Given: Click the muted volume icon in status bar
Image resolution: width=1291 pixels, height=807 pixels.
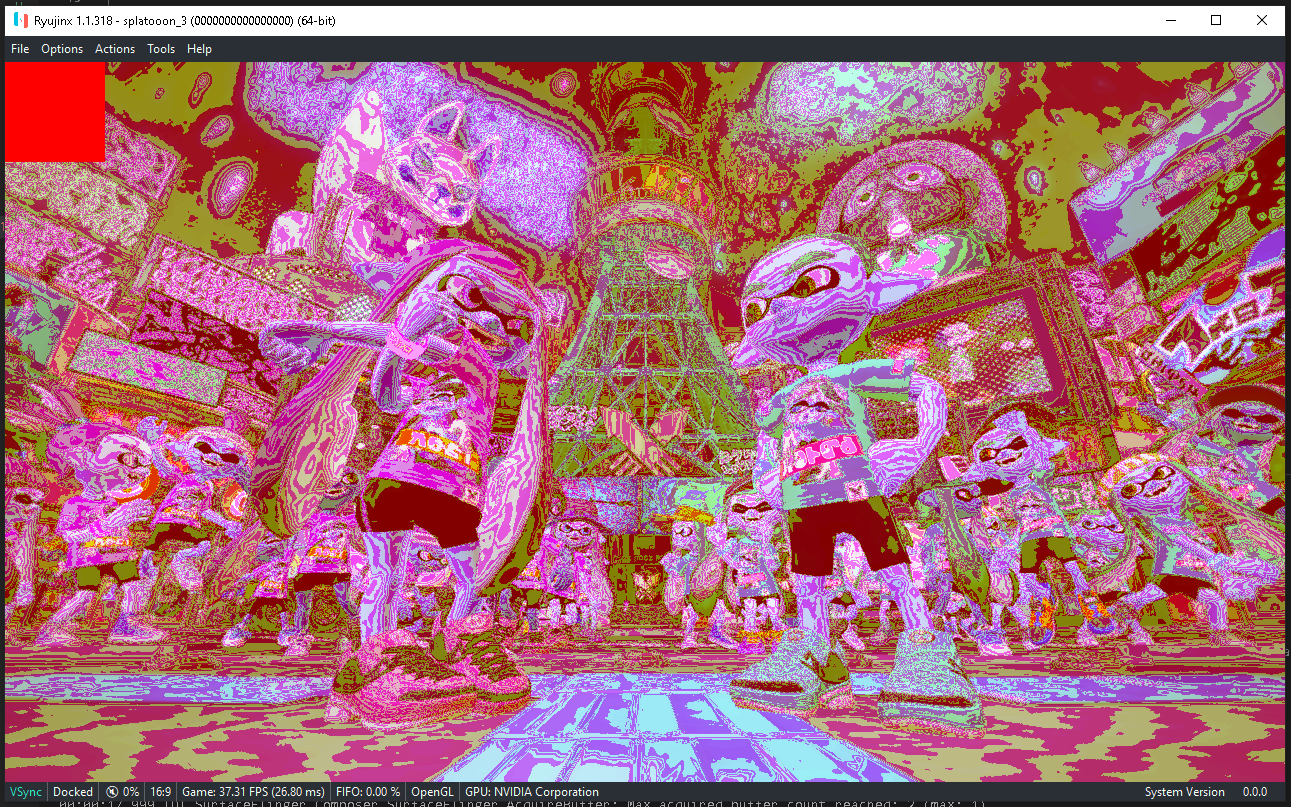Looking at the screenshot, I should pos(112,792).
